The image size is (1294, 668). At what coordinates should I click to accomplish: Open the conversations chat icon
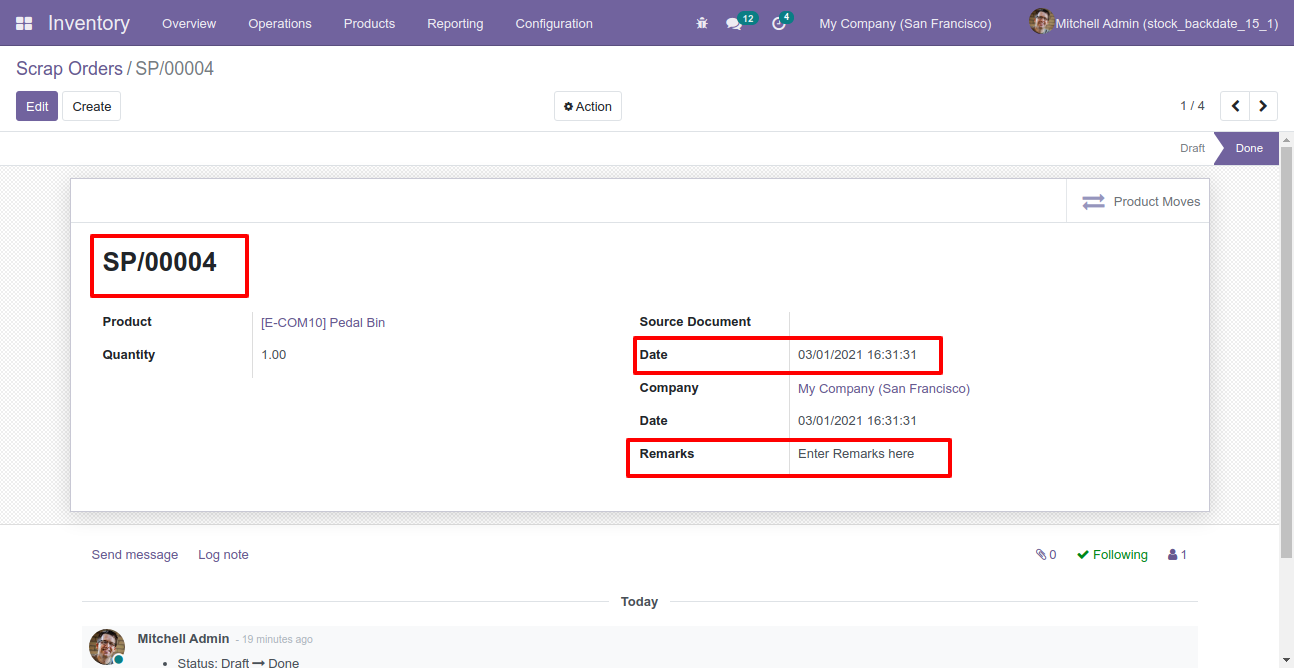pyautogui.click(x=735, y=23)
